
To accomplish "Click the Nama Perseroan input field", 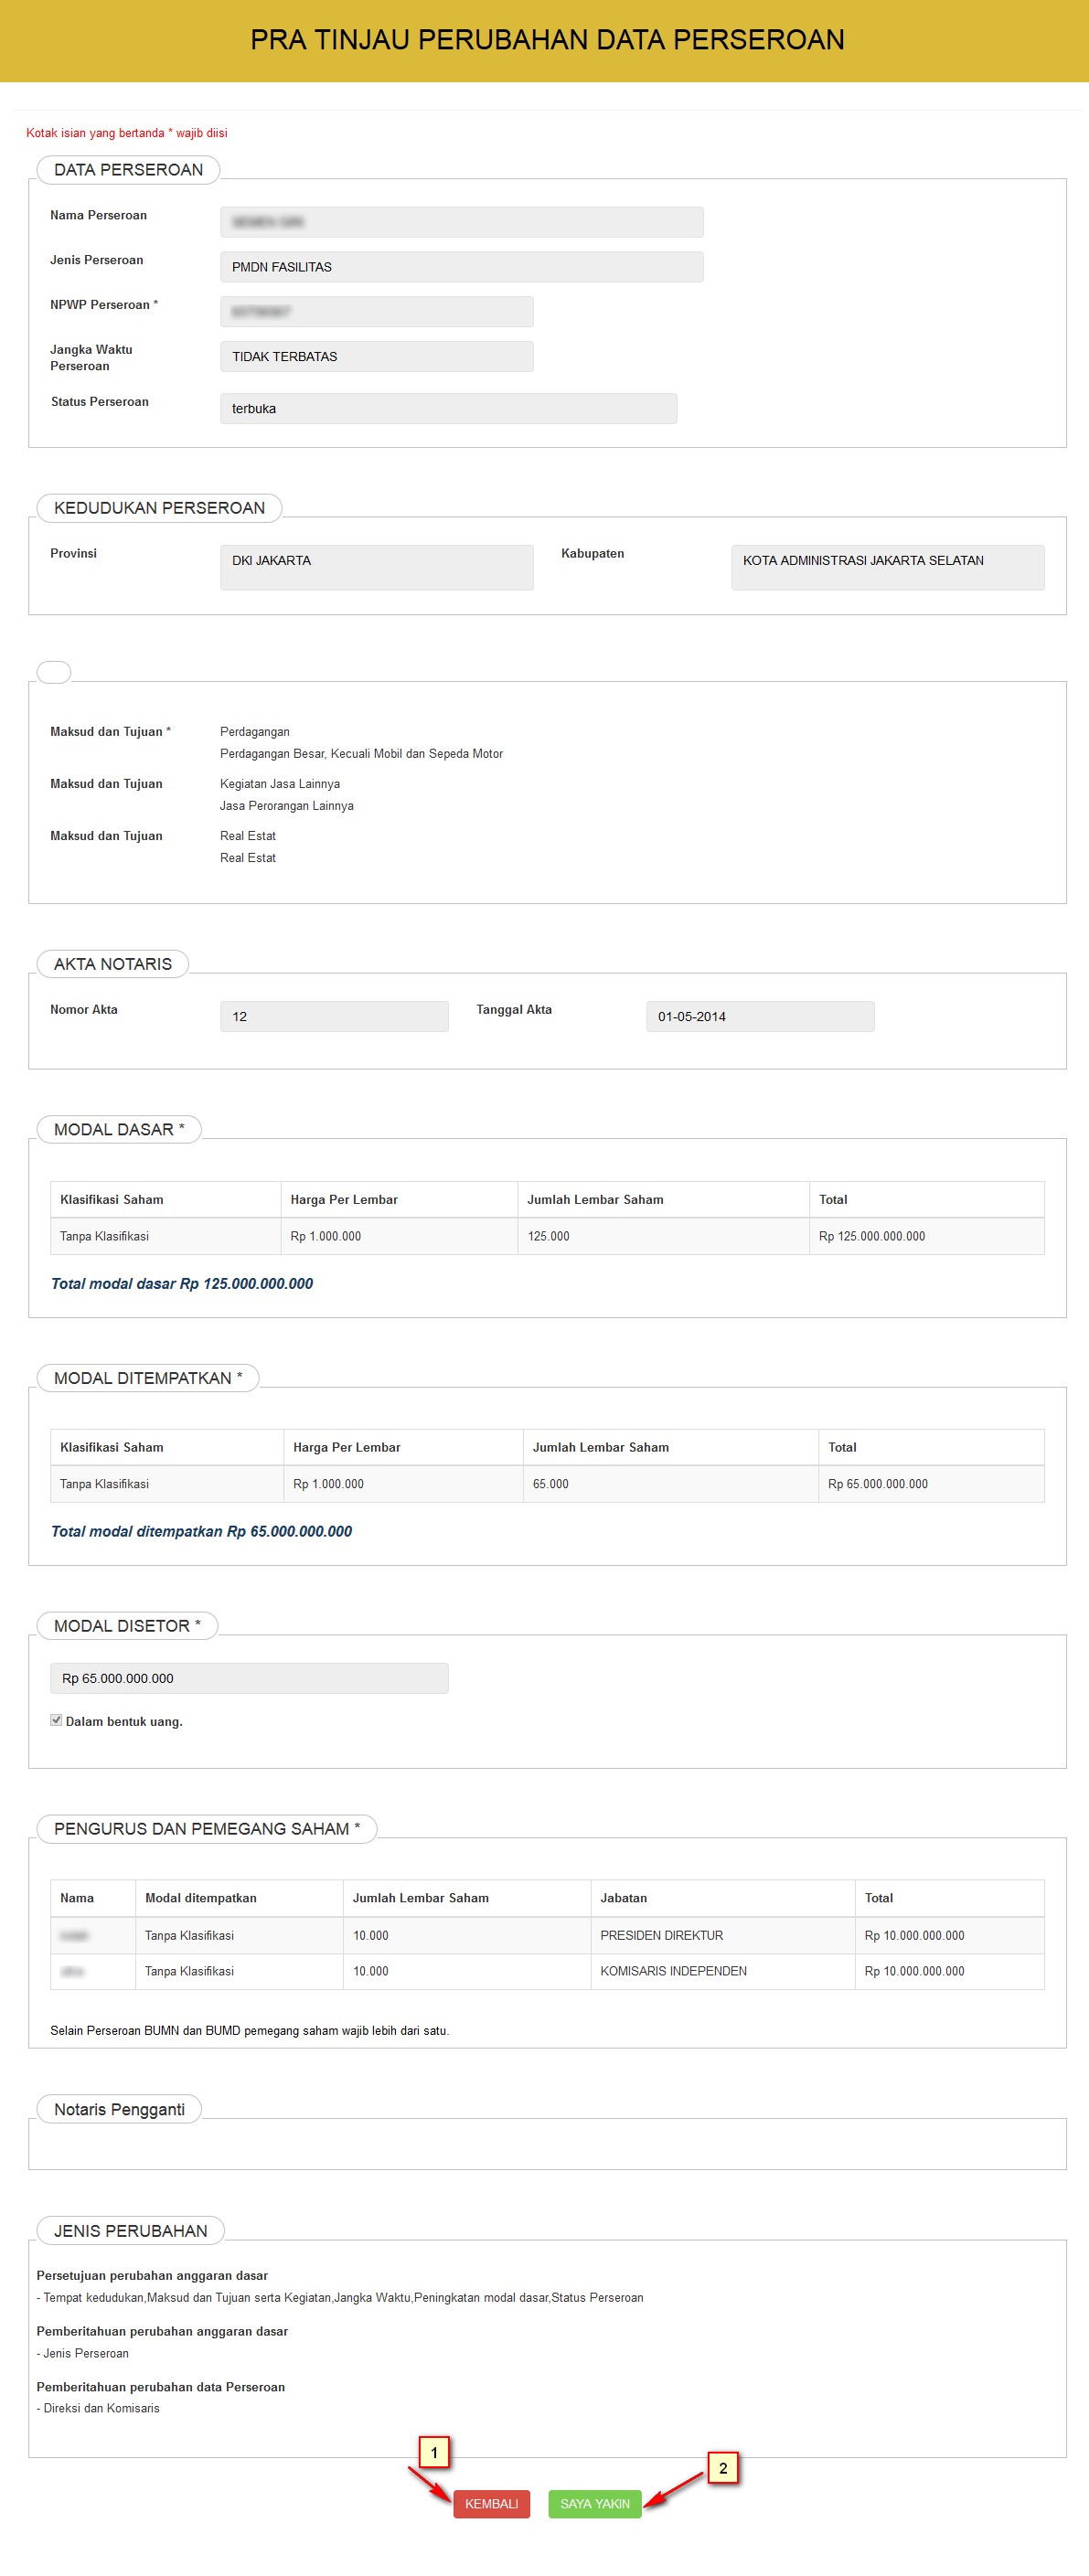I will tap(461, 222).
